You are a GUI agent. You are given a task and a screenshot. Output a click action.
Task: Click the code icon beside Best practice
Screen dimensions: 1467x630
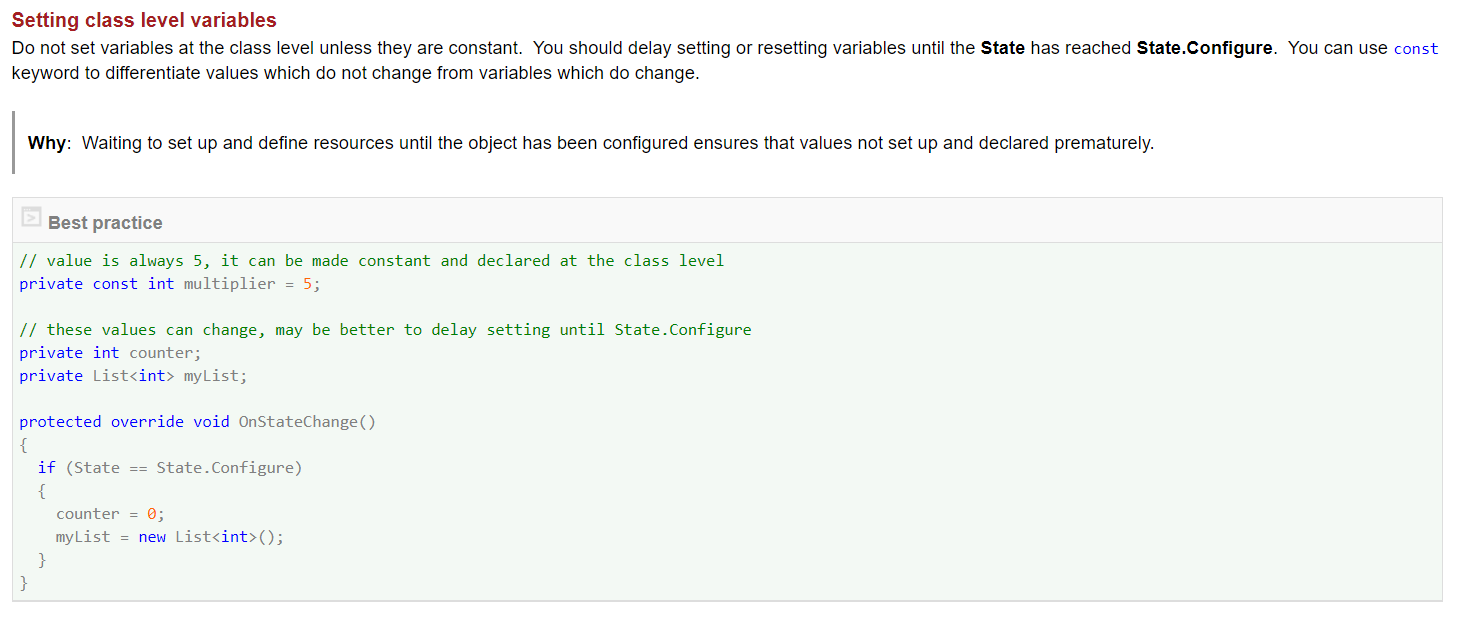click(x=31, y=221)
